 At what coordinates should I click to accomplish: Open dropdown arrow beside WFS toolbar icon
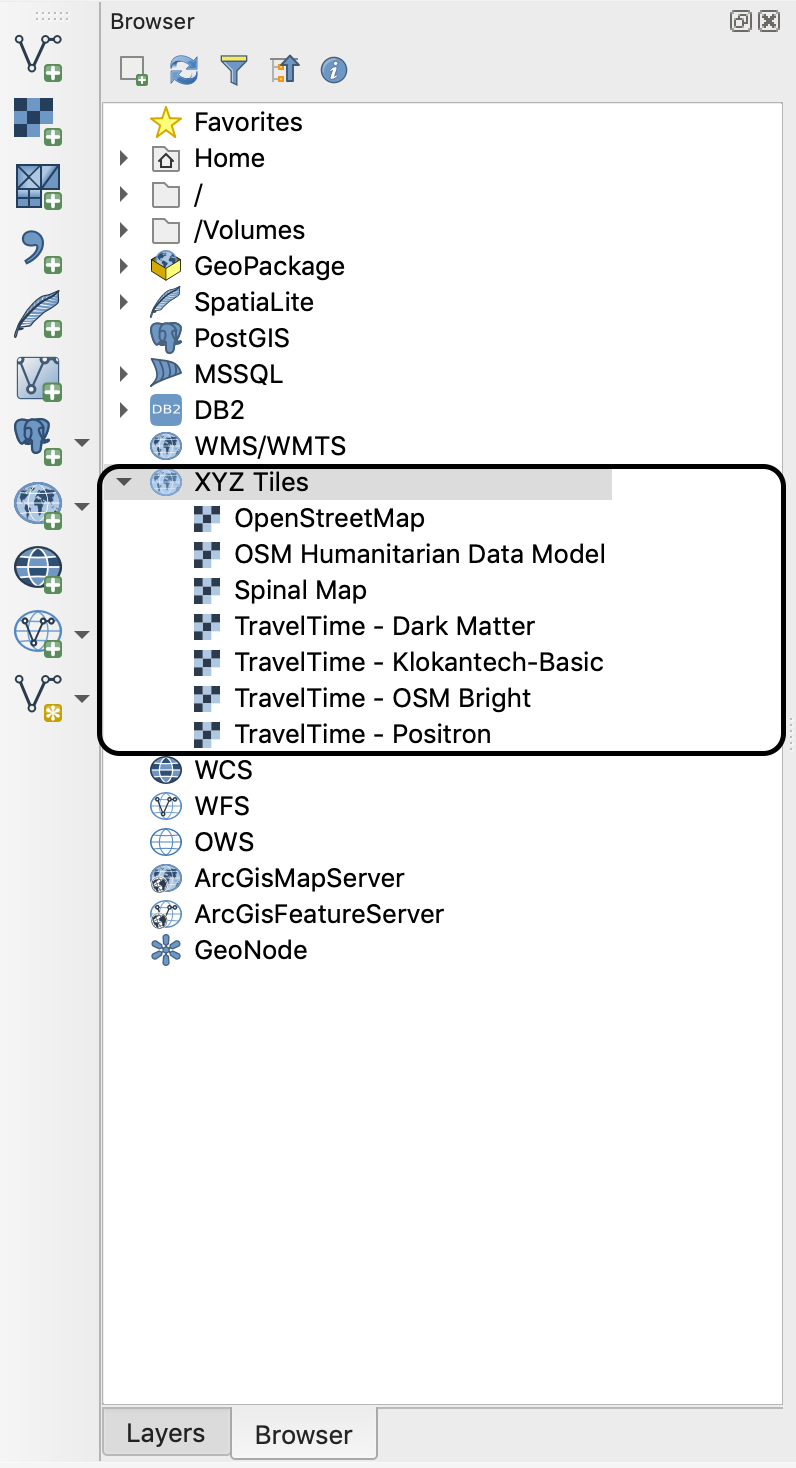(82, 634)
